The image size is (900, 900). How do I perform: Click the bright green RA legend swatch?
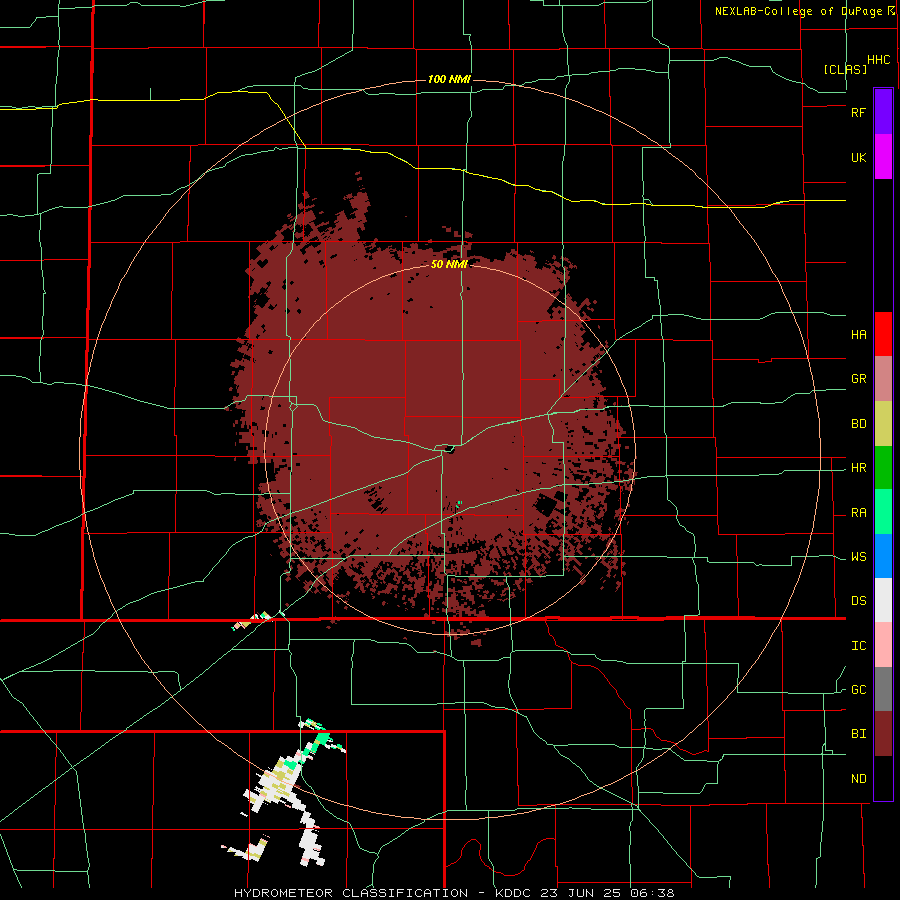pyautogui.click(x=883, y=511)
